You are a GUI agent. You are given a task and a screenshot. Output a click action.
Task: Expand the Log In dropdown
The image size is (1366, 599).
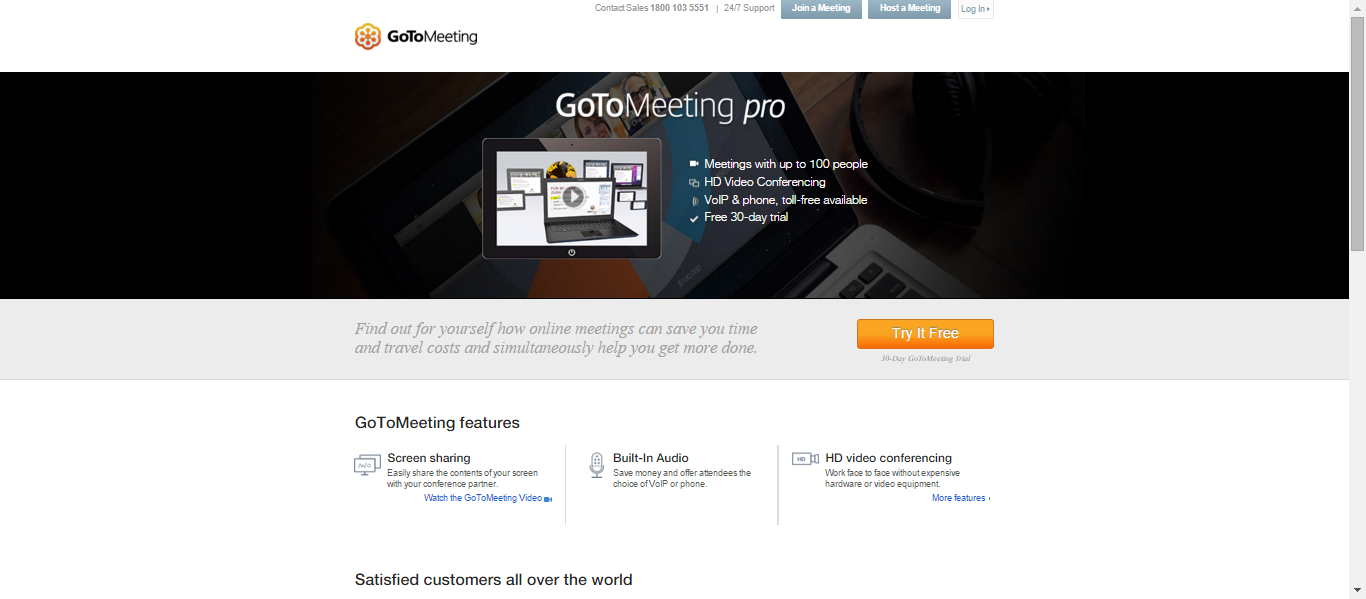pos(975,9)
